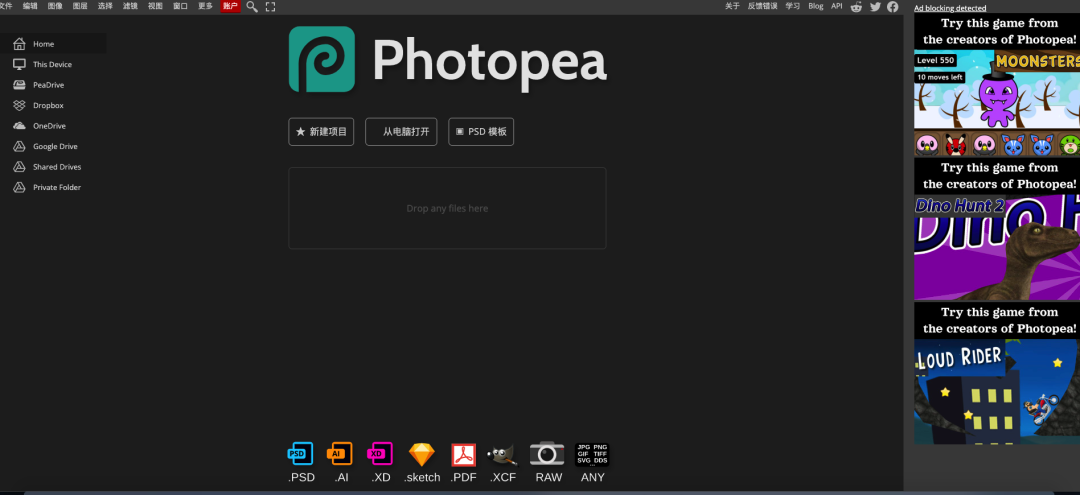Image resolution: width=1080 pixels, height=495 pixels.
Task: Open the search magnifier icon in menu bar
Action: [252, 6]
